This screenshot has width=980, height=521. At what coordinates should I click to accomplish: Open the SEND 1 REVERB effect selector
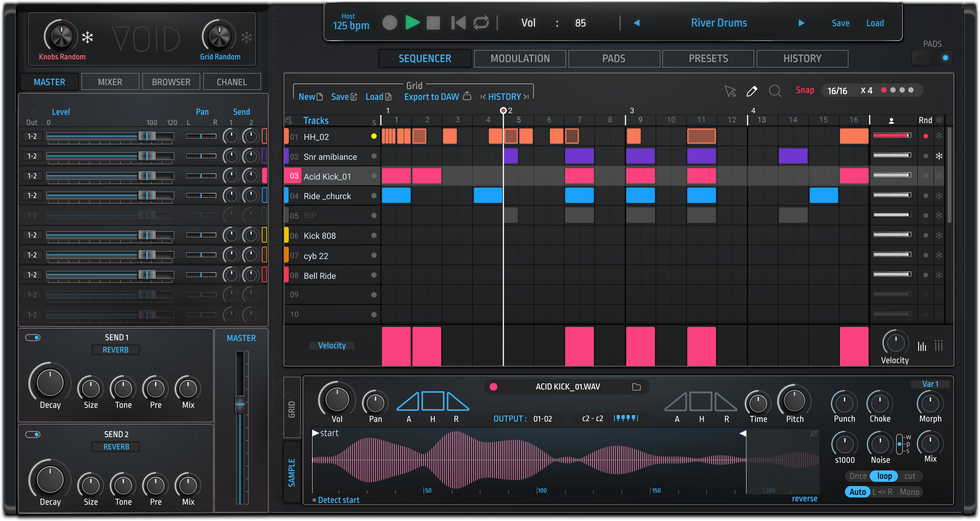coord(116,350)
